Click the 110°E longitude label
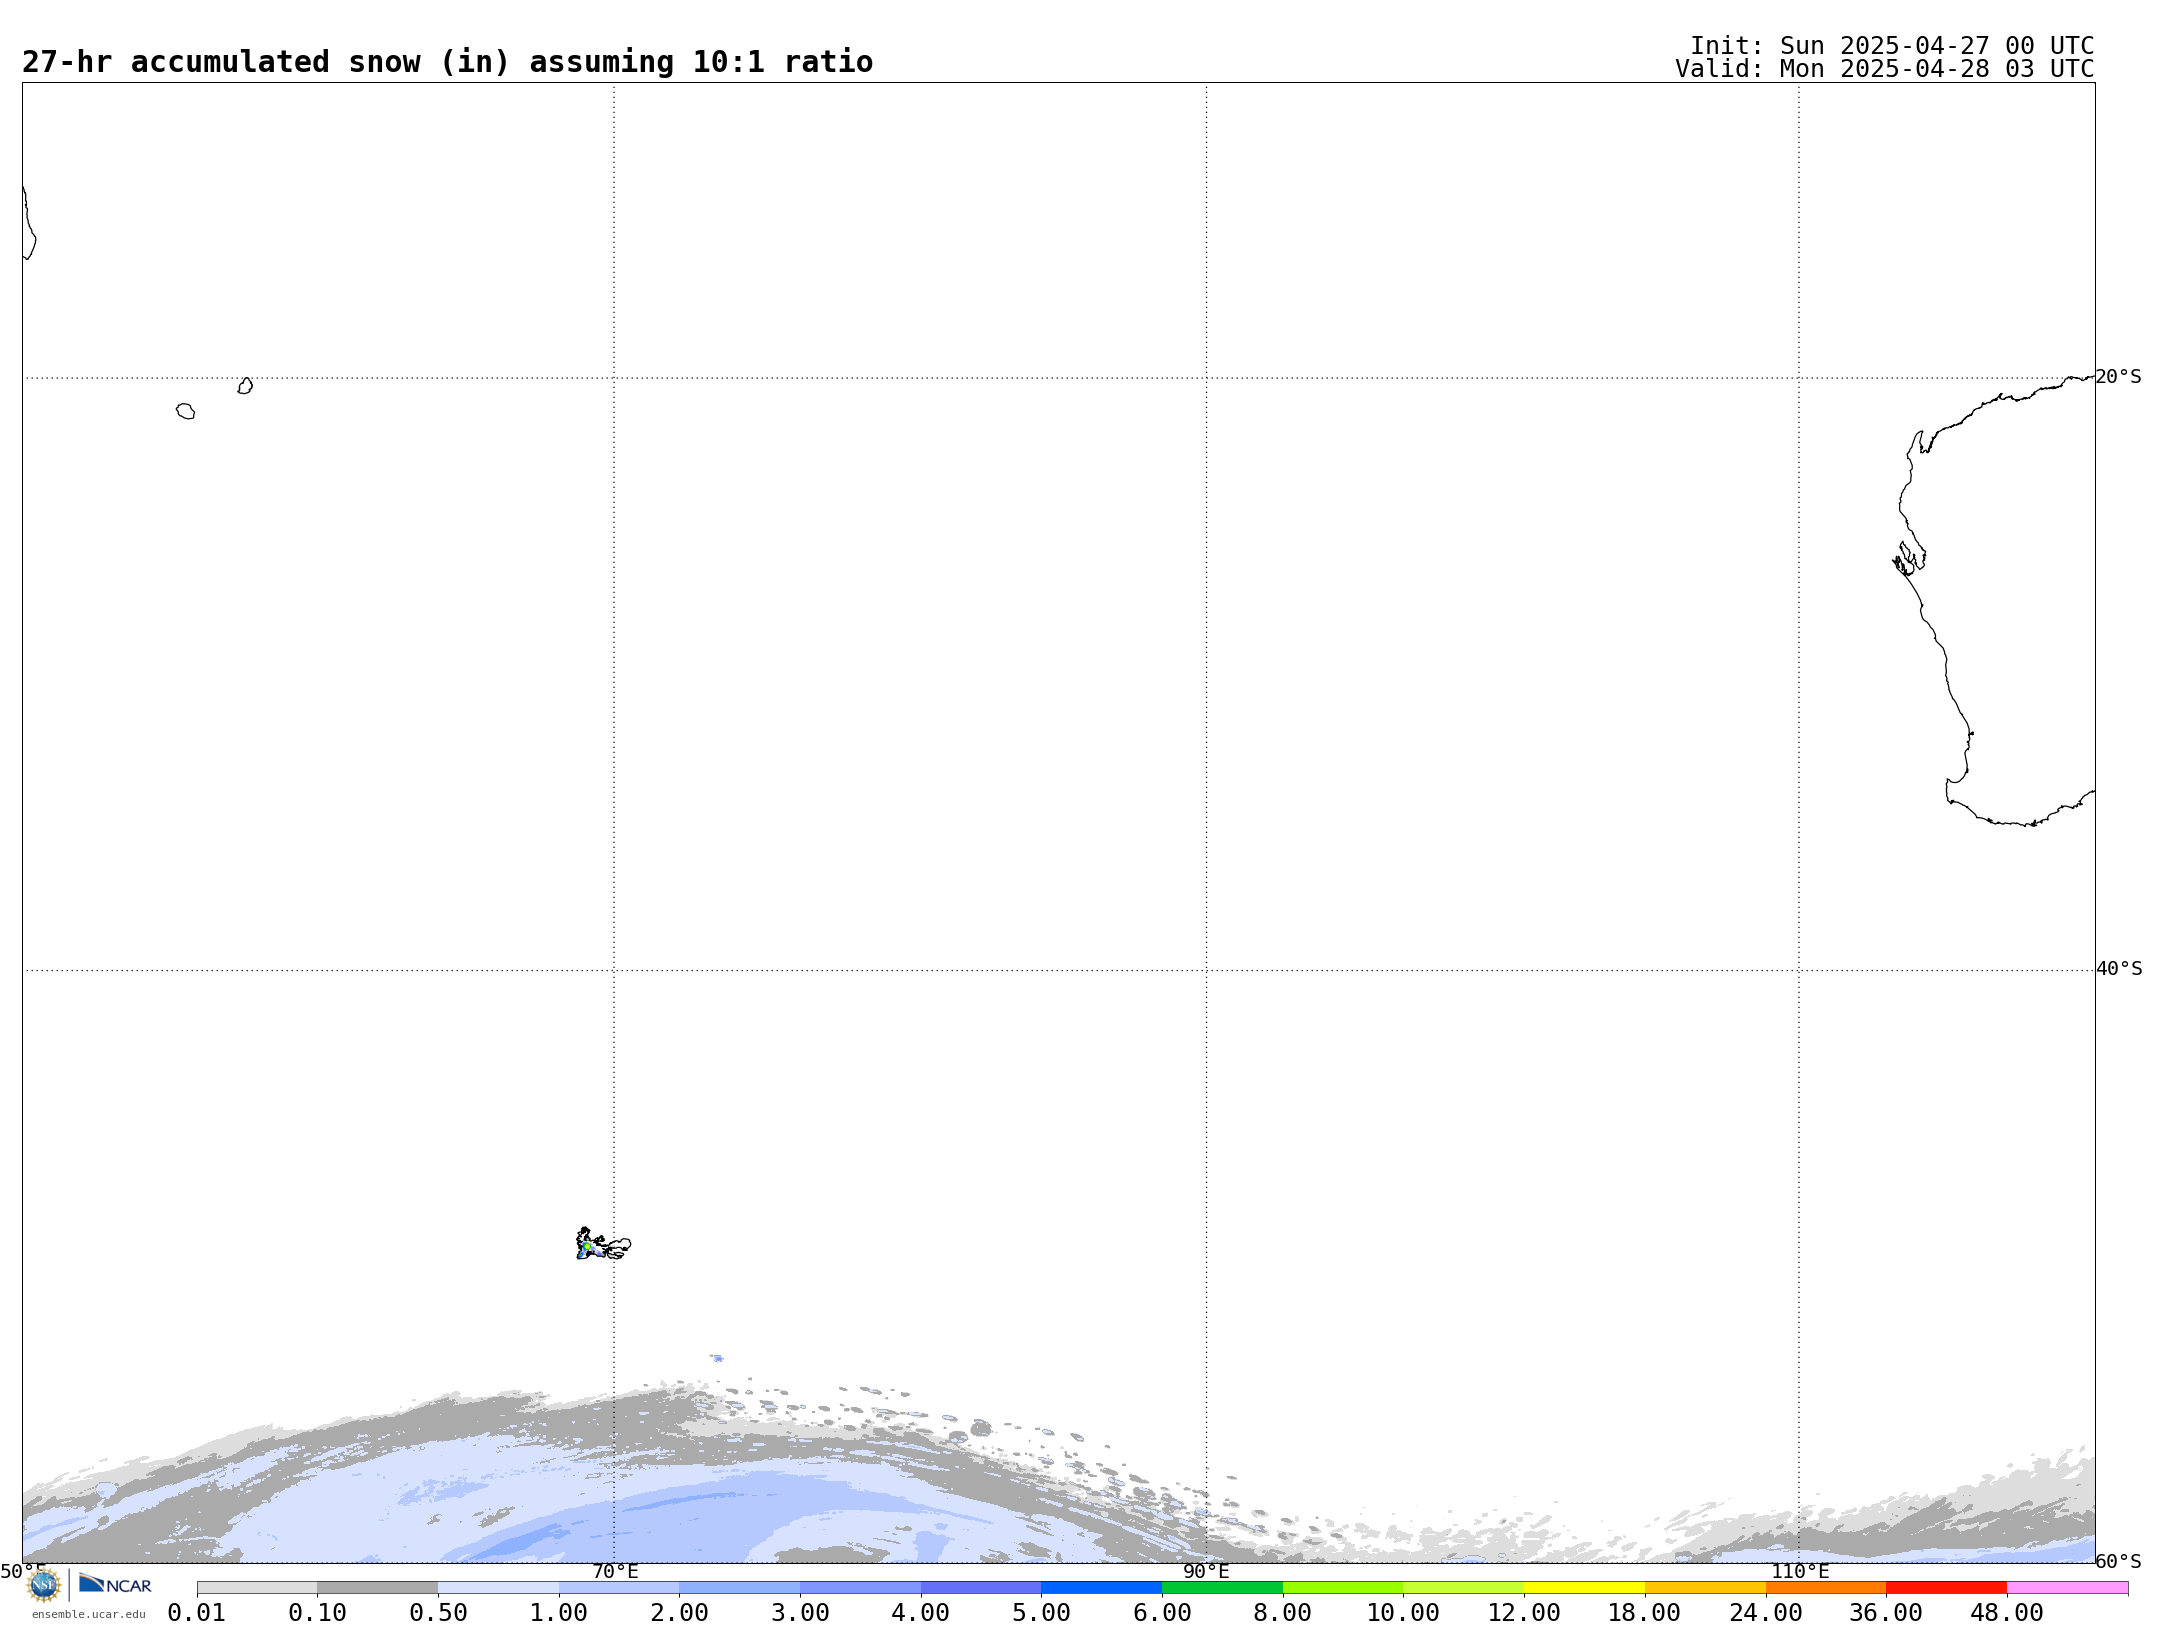The height and width of the screenshot is (1626, 2160). (1800, 1572)
